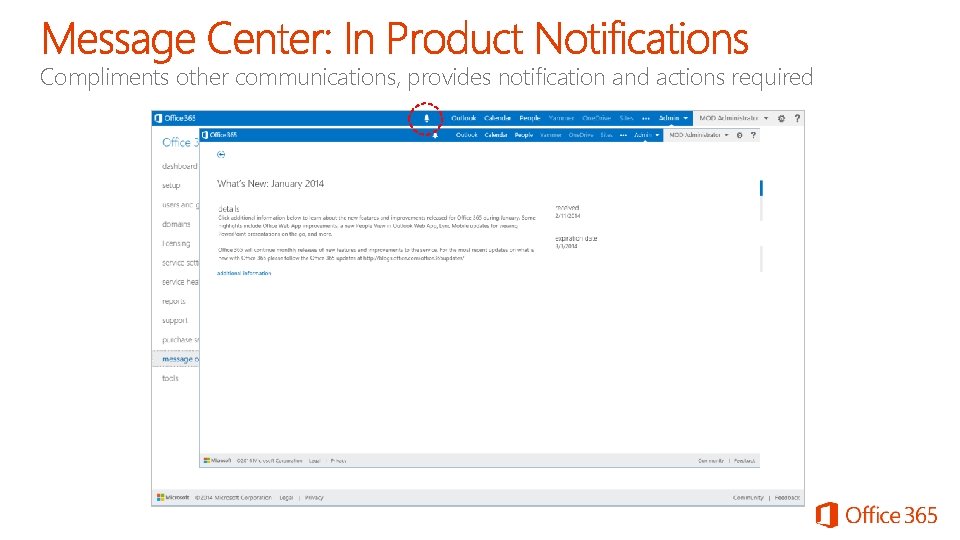Click Feedback in the front window footer
The image size is (960, 540).
click(744, 460)
